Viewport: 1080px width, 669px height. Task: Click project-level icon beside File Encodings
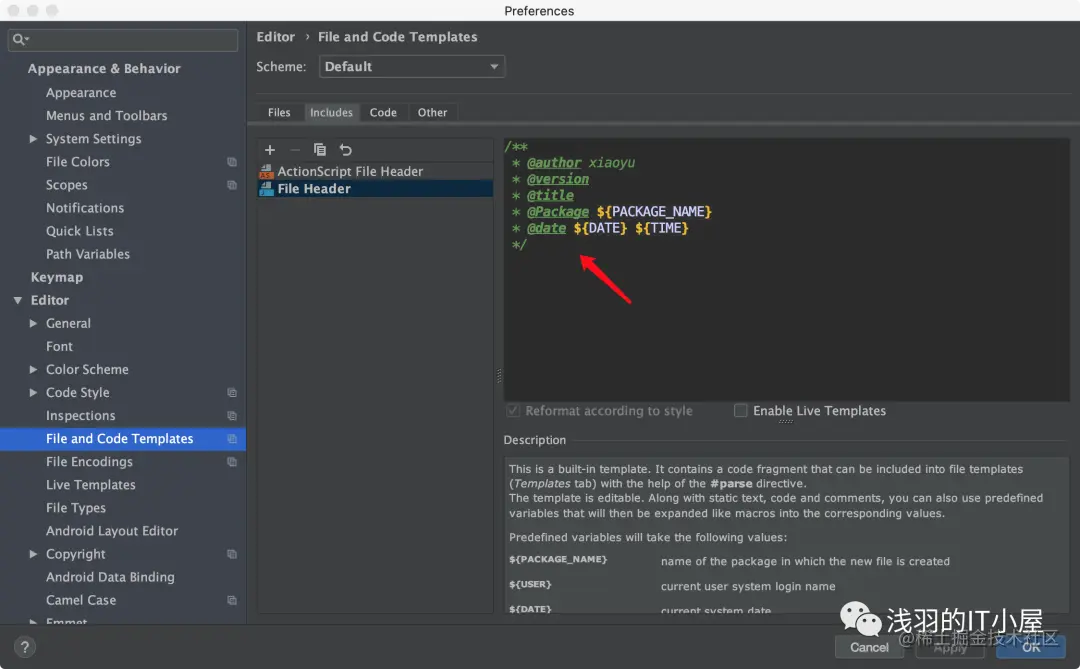232,462
